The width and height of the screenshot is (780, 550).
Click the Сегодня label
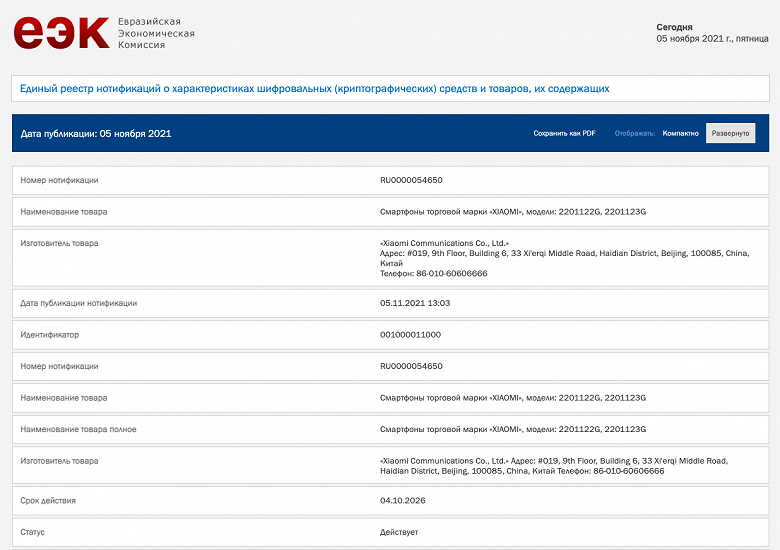click(x=674, y=27)
